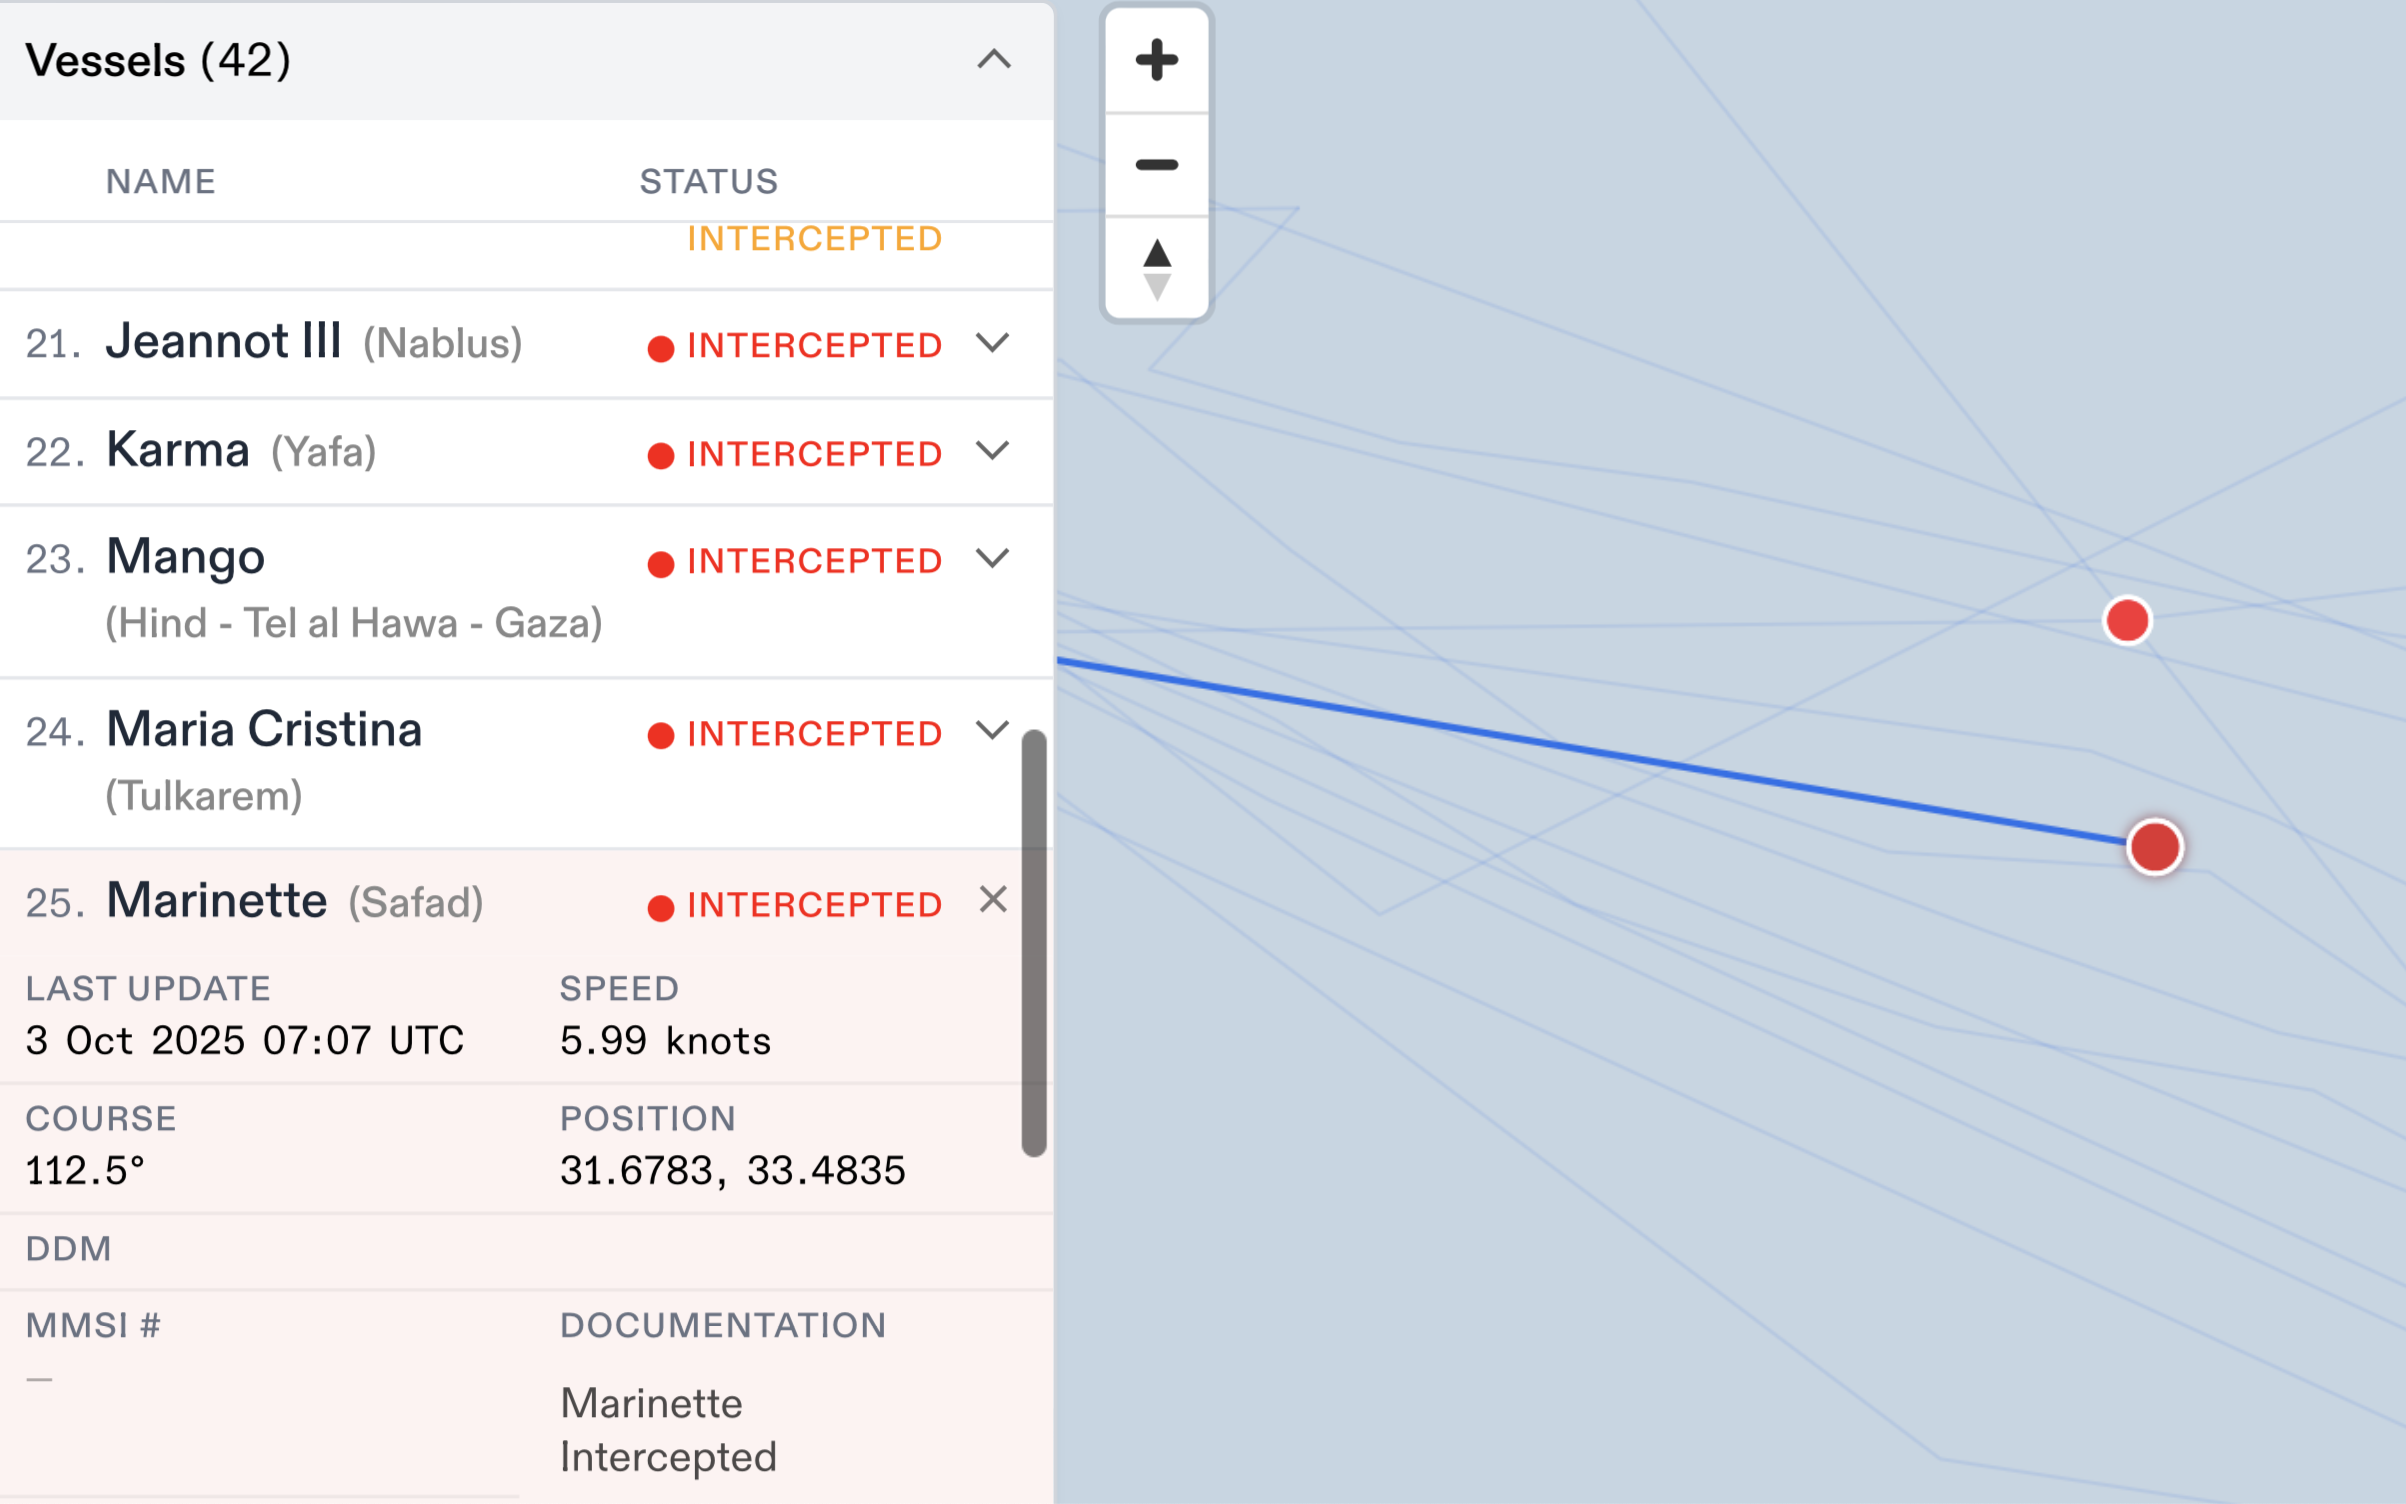Expand Karma vessel details
The image size is (2406, 1504).
(992, 452)
